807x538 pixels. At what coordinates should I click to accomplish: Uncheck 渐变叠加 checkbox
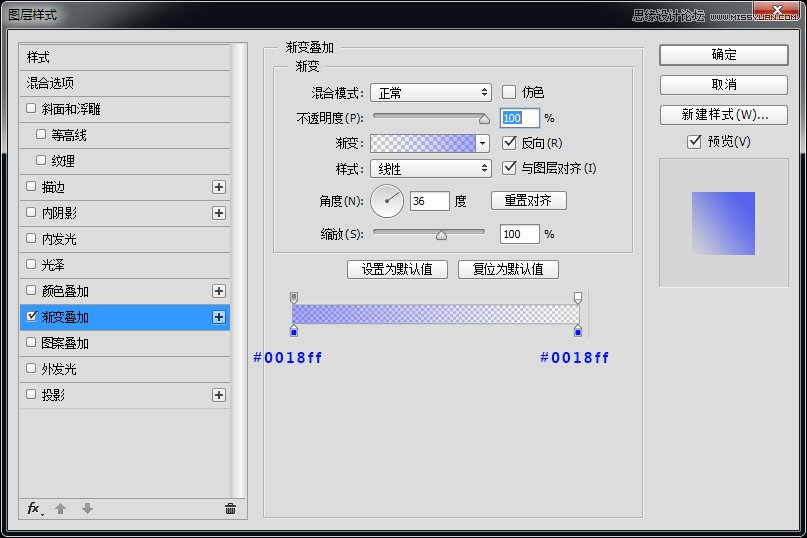point(31,316)
